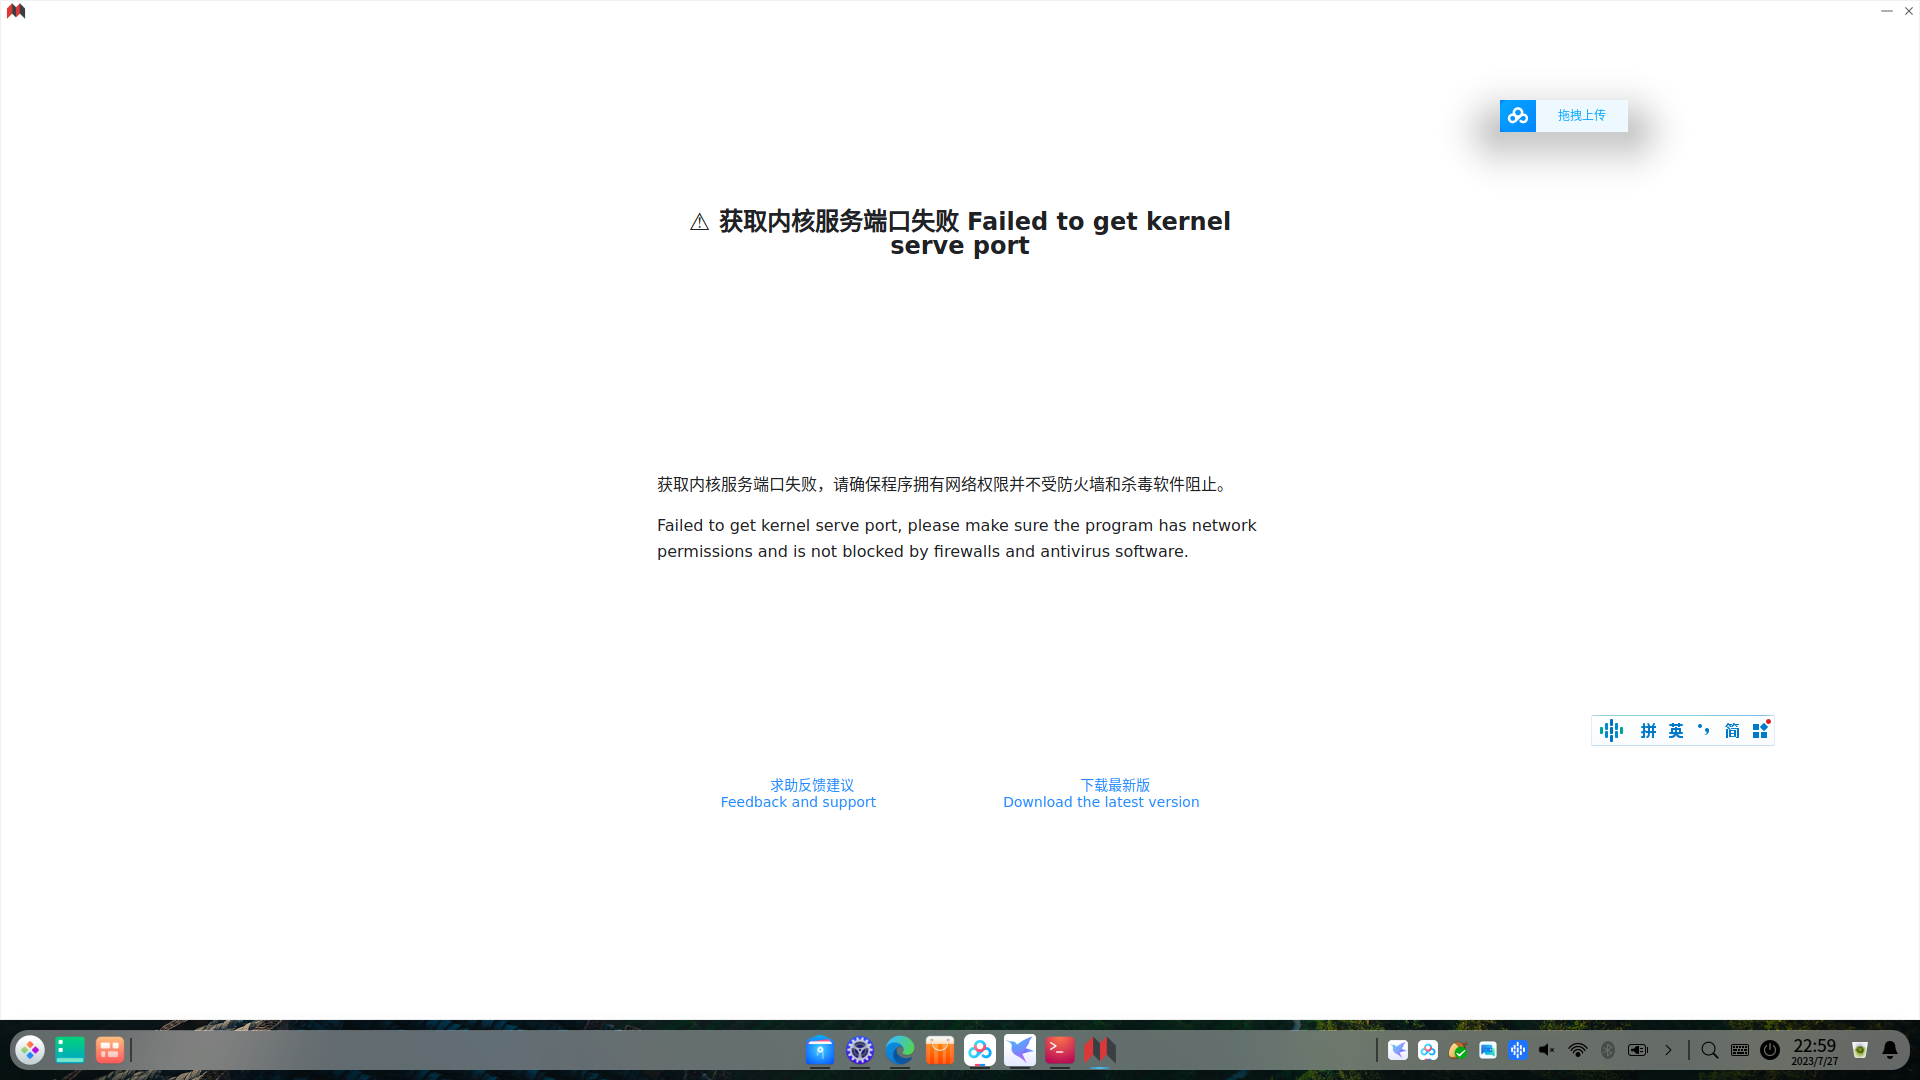Toggle 拼 pinyin input mode in IME bar

coord(1648,731)
